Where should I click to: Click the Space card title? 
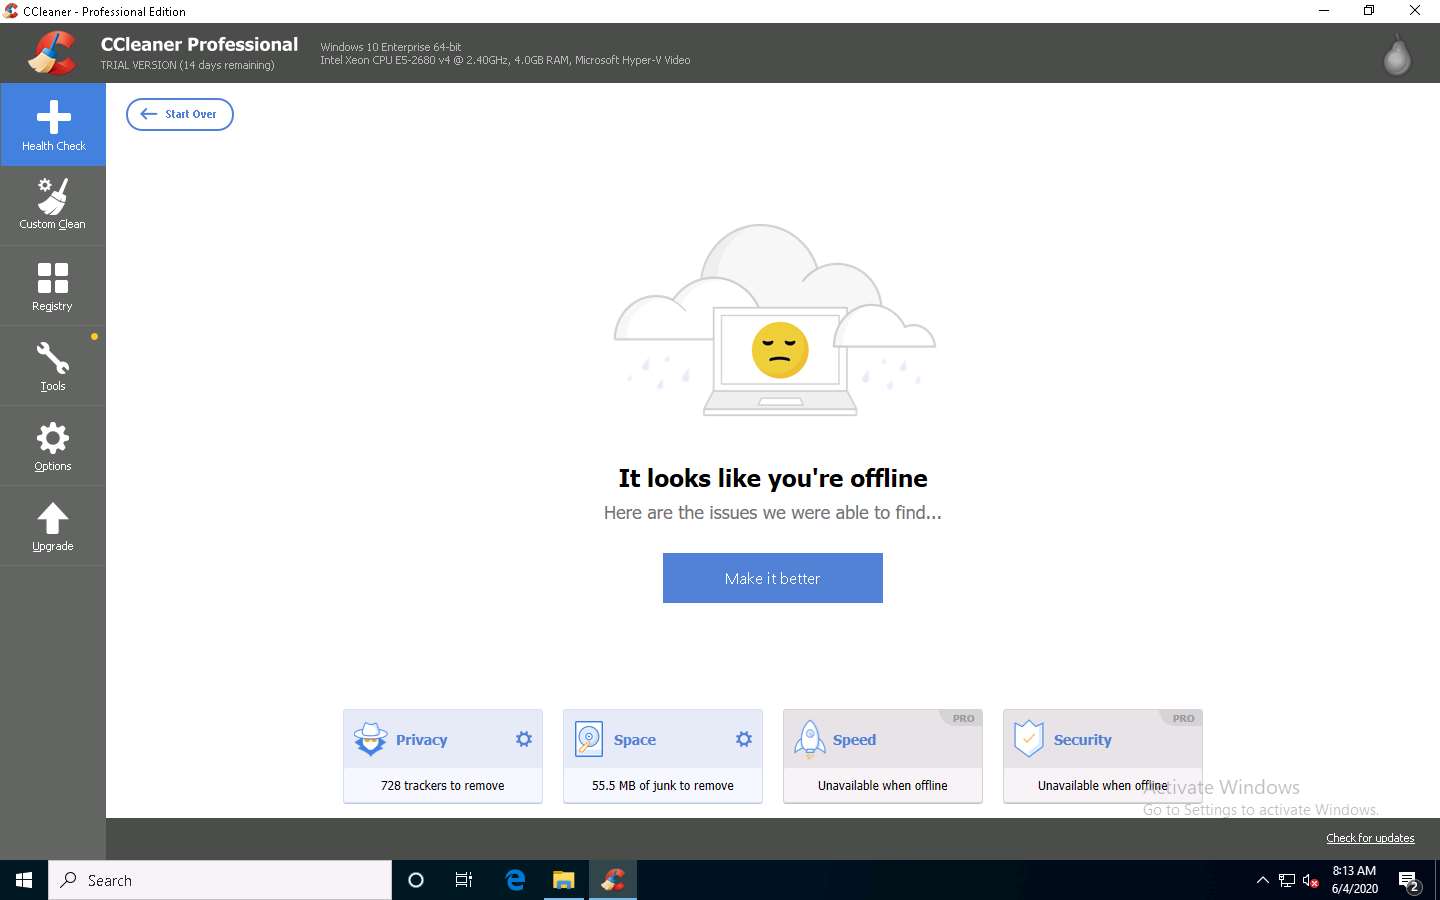pyautogui.click(x=635, y=740)
